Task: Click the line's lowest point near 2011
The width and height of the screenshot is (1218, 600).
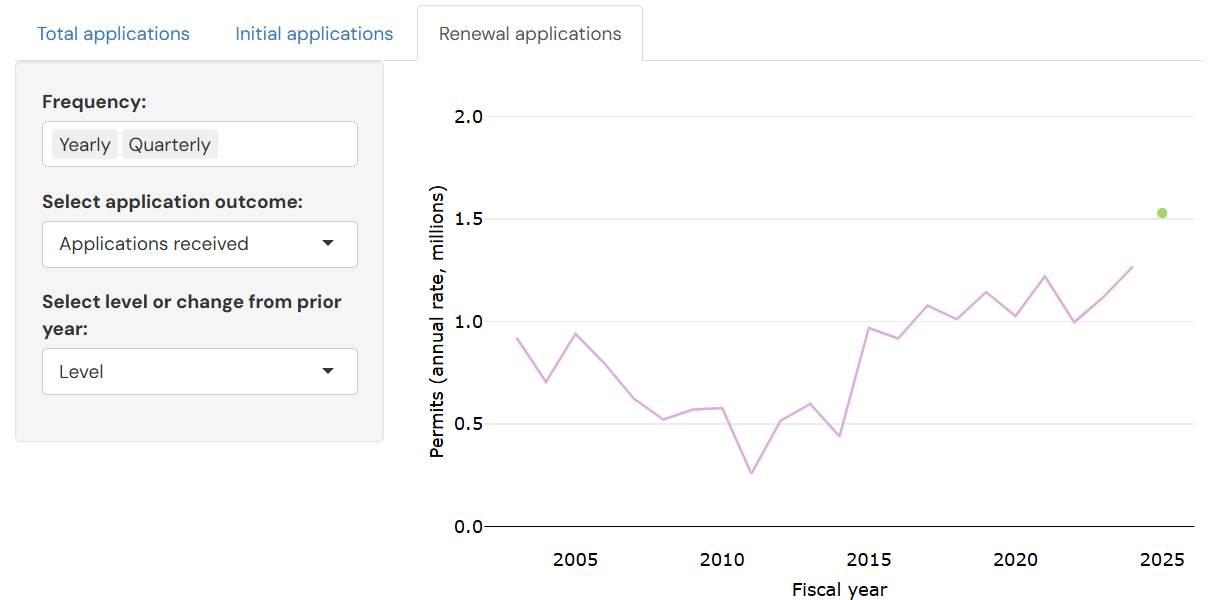Action: click(x=751, y=473)
